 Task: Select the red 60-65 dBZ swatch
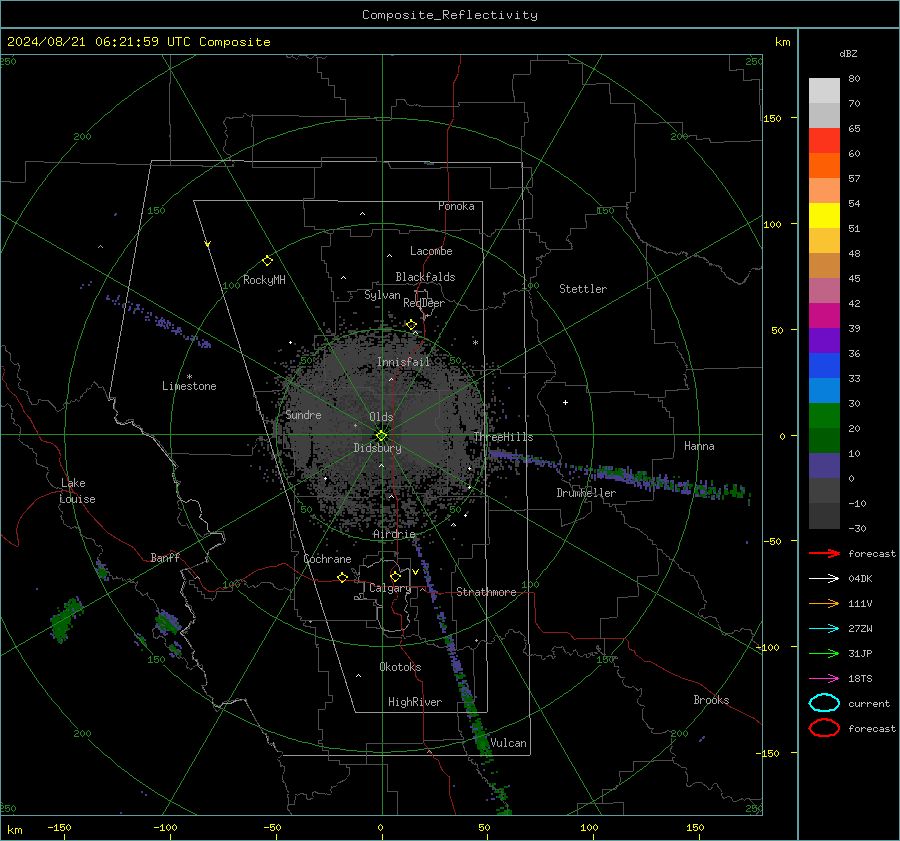pyautogui.click(x=824, y=140)
